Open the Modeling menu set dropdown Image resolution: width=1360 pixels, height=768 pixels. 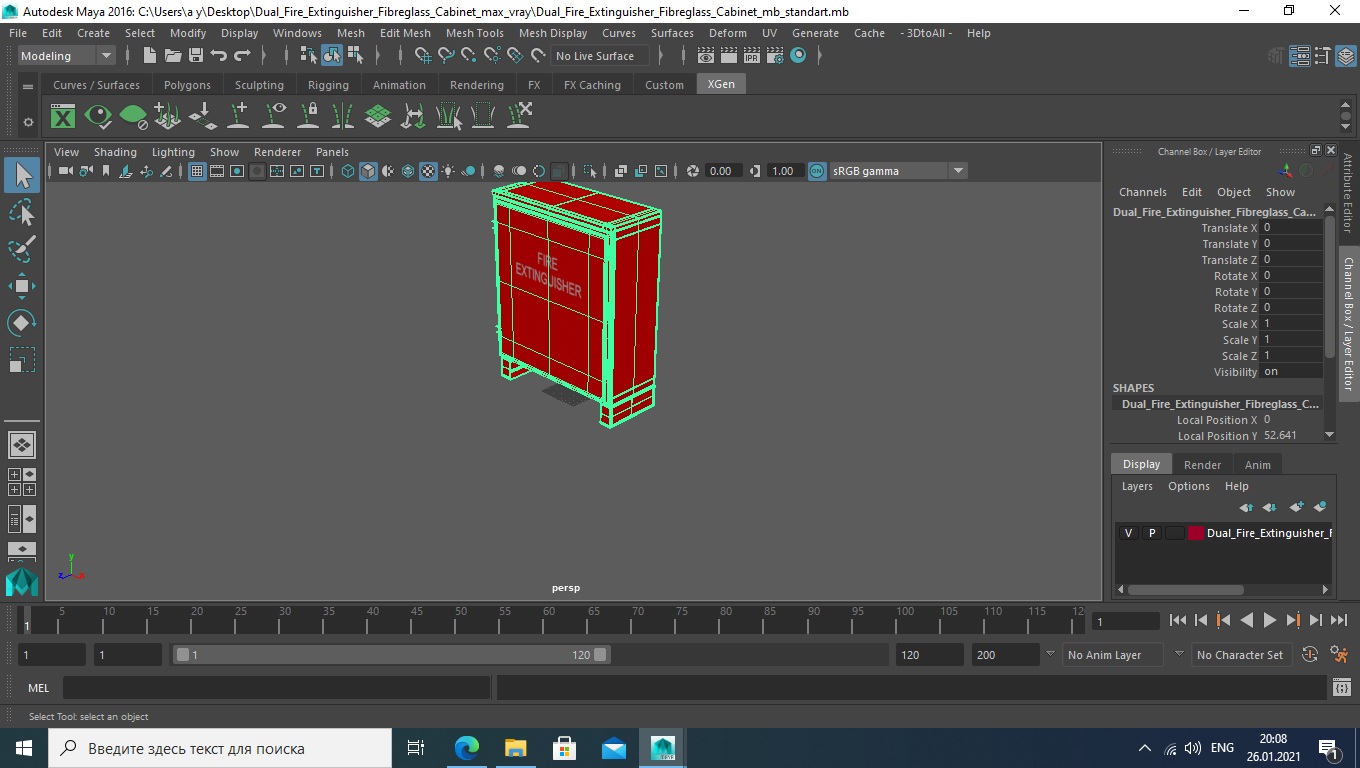(66, 56)
